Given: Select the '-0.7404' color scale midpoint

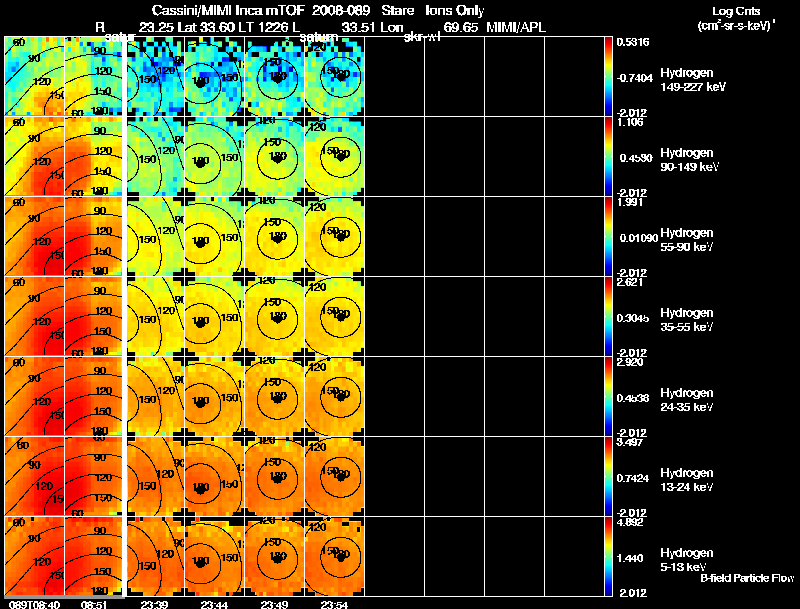Looking at the screenshot, I should point(634,78).
